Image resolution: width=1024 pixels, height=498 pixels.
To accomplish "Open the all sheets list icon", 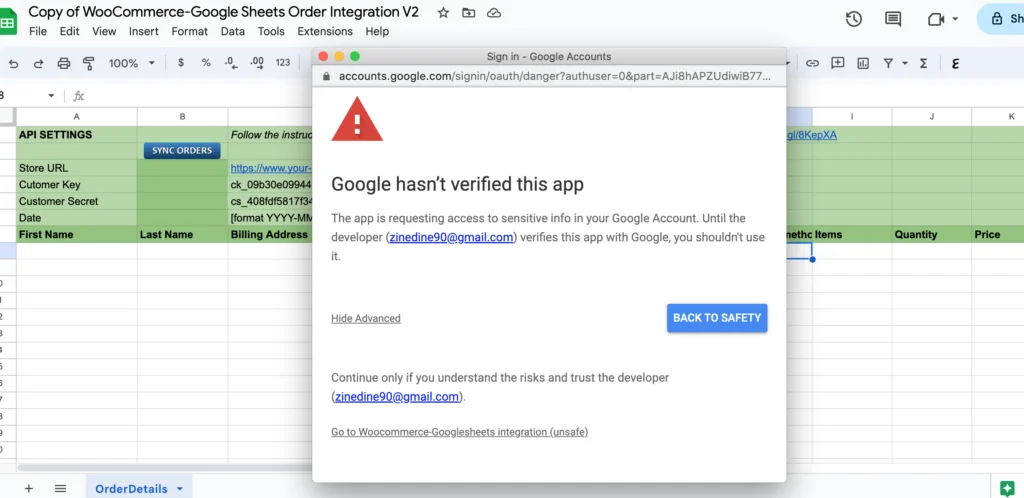I will pos(60,488).
